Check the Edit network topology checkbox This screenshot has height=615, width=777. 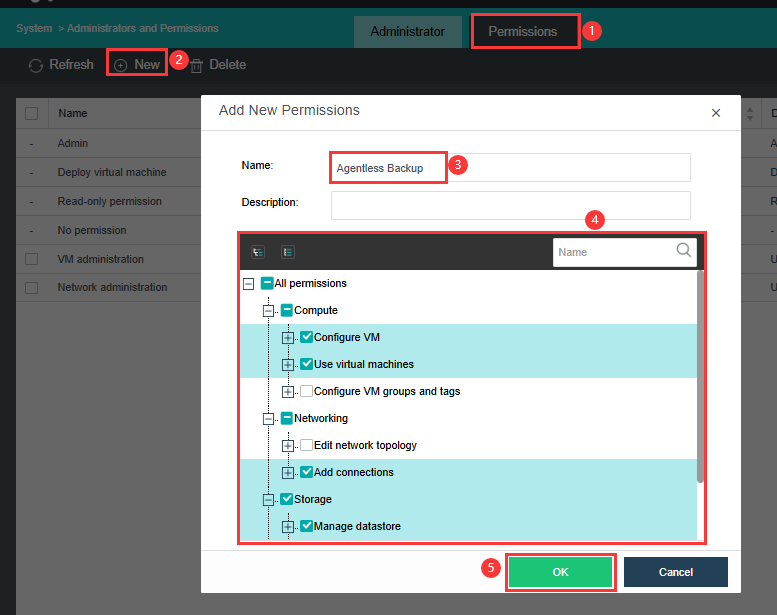[307, 445]
